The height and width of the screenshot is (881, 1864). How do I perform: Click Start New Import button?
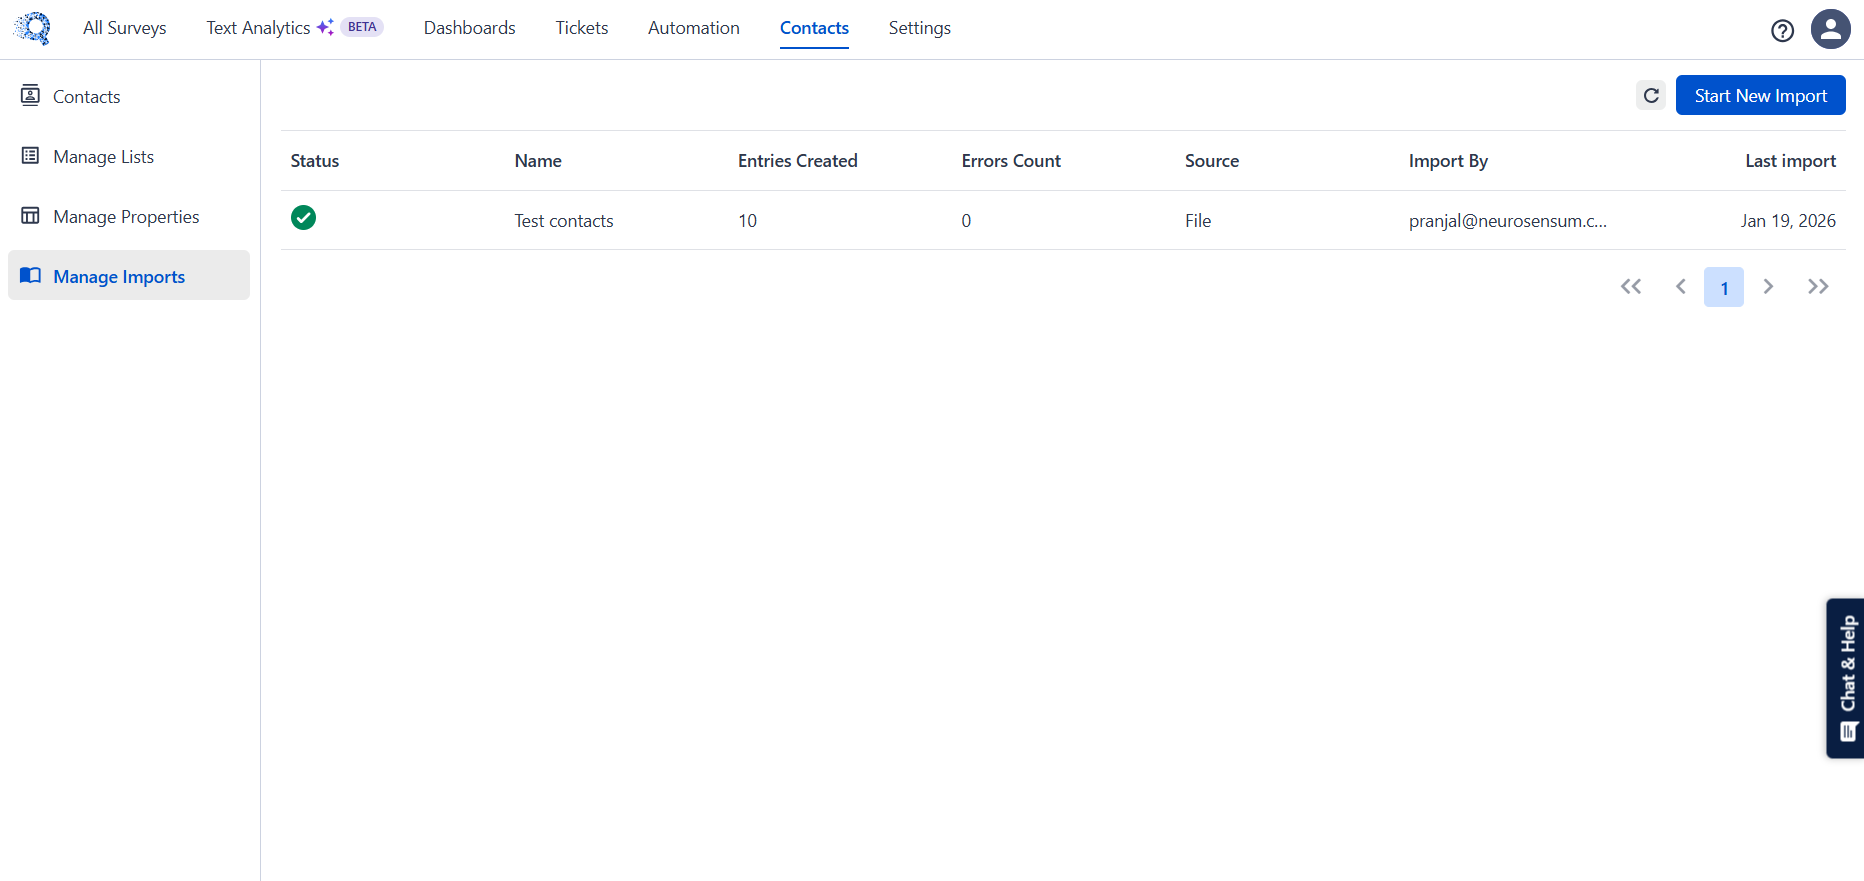coord(1760,96)
